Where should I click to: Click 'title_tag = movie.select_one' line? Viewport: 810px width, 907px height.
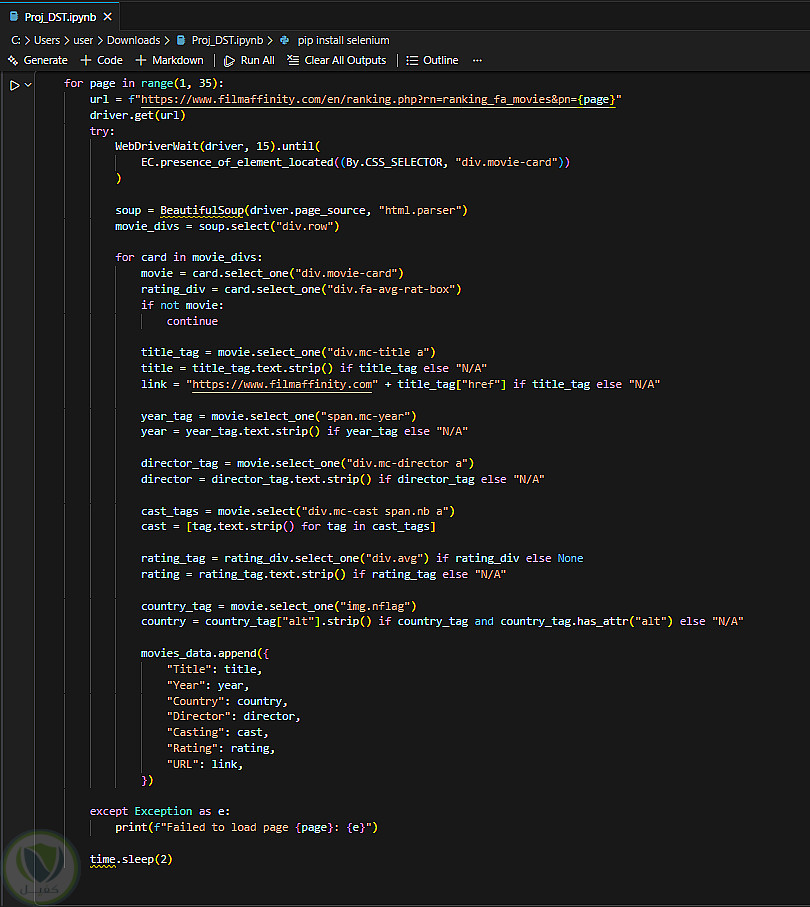tap(288, 352)
